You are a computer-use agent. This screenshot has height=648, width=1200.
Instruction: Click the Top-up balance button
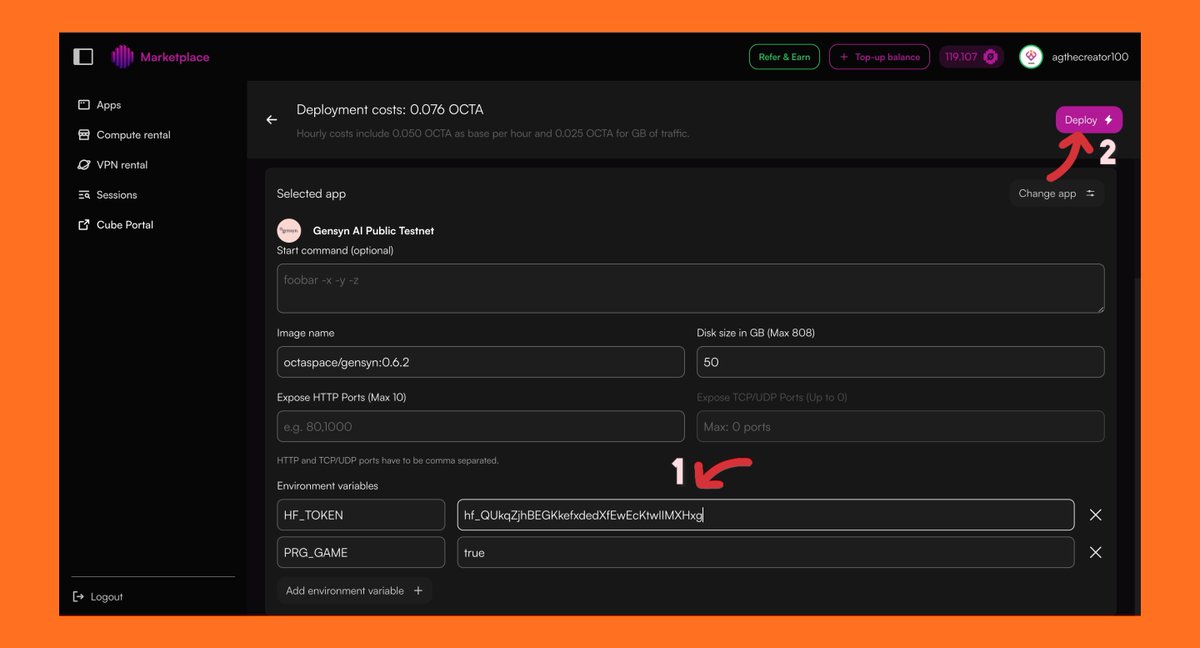880,57
